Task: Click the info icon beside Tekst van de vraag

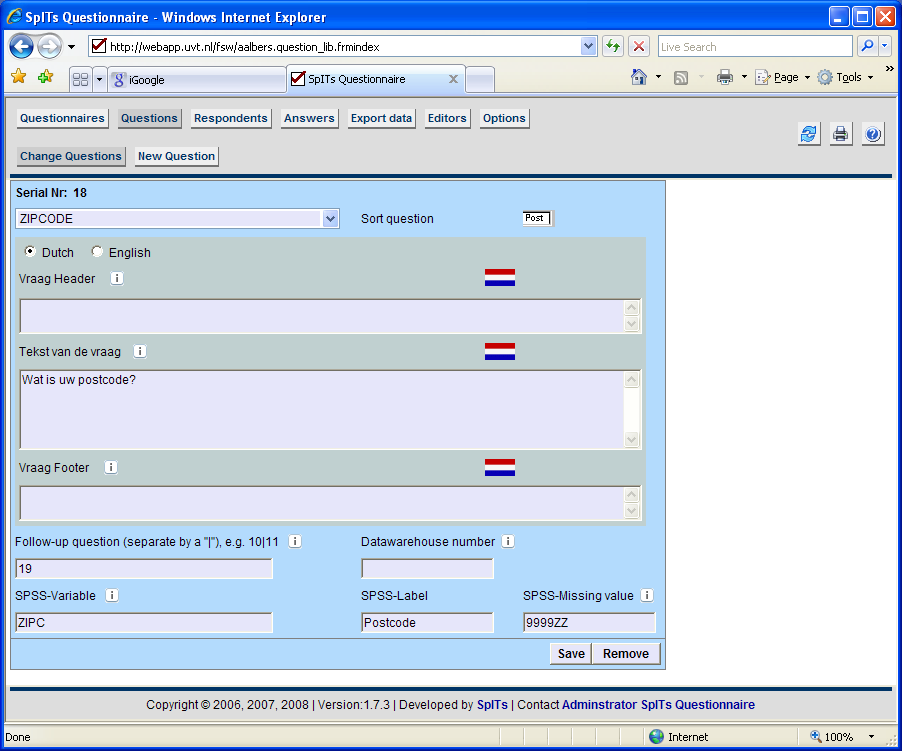Action: (x=140, y=351)
